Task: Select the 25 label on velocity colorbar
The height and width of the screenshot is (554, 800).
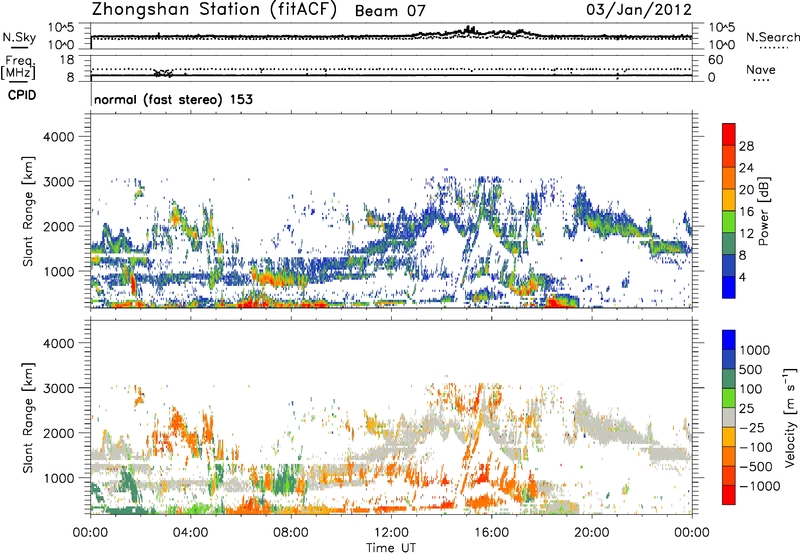Action: tap(746, 409)
